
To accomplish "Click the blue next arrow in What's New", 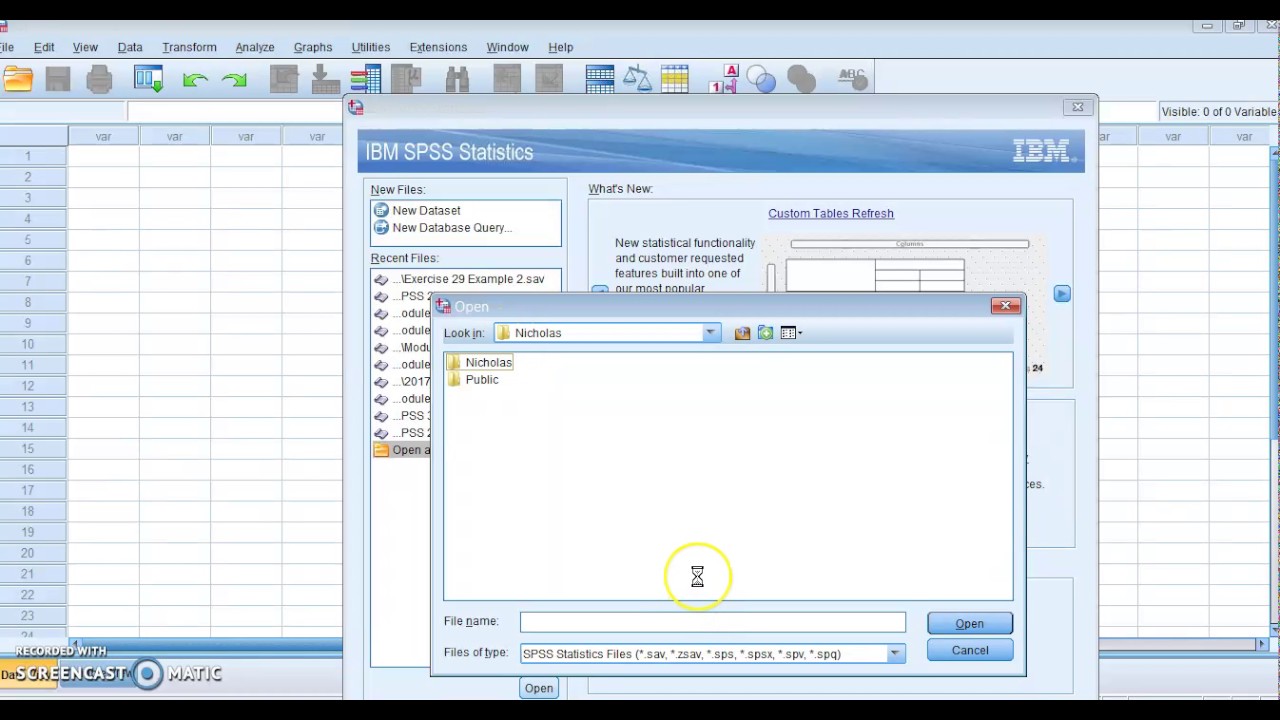I will coord(1062,294).
